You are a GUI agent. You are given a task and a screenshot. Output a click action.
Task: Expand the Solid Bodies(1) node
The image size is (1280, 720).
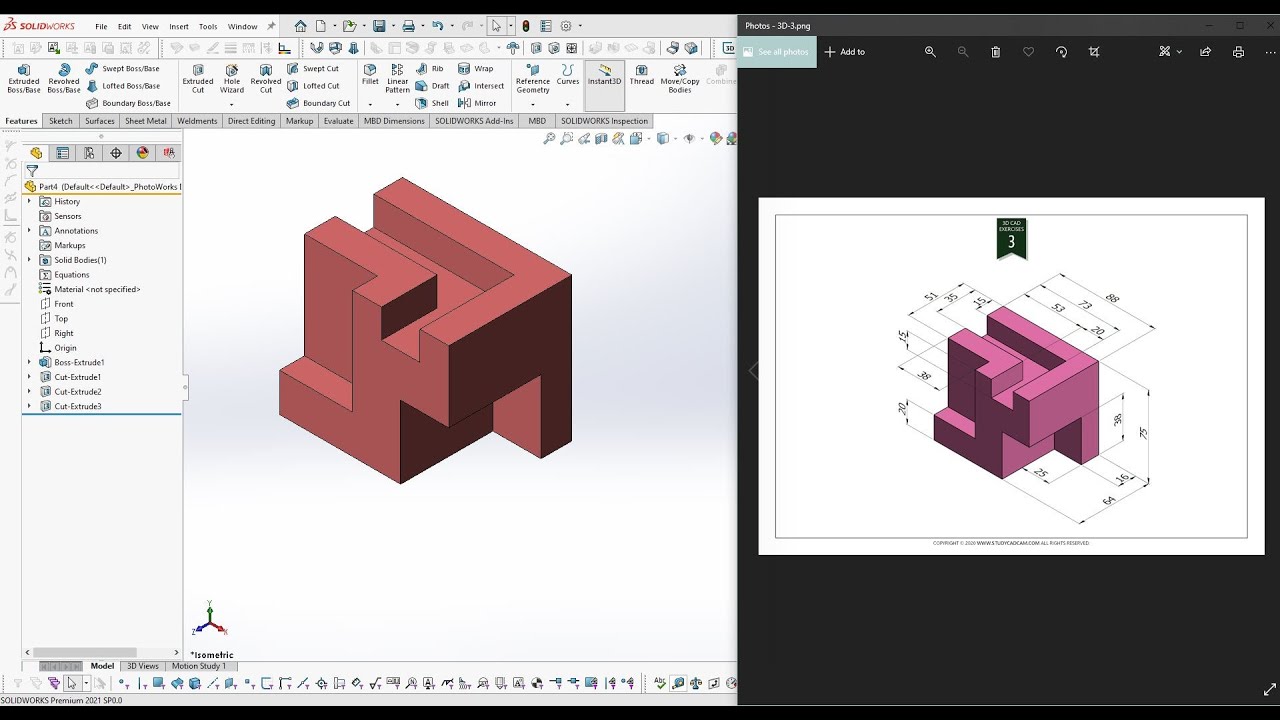click(29, 260)
